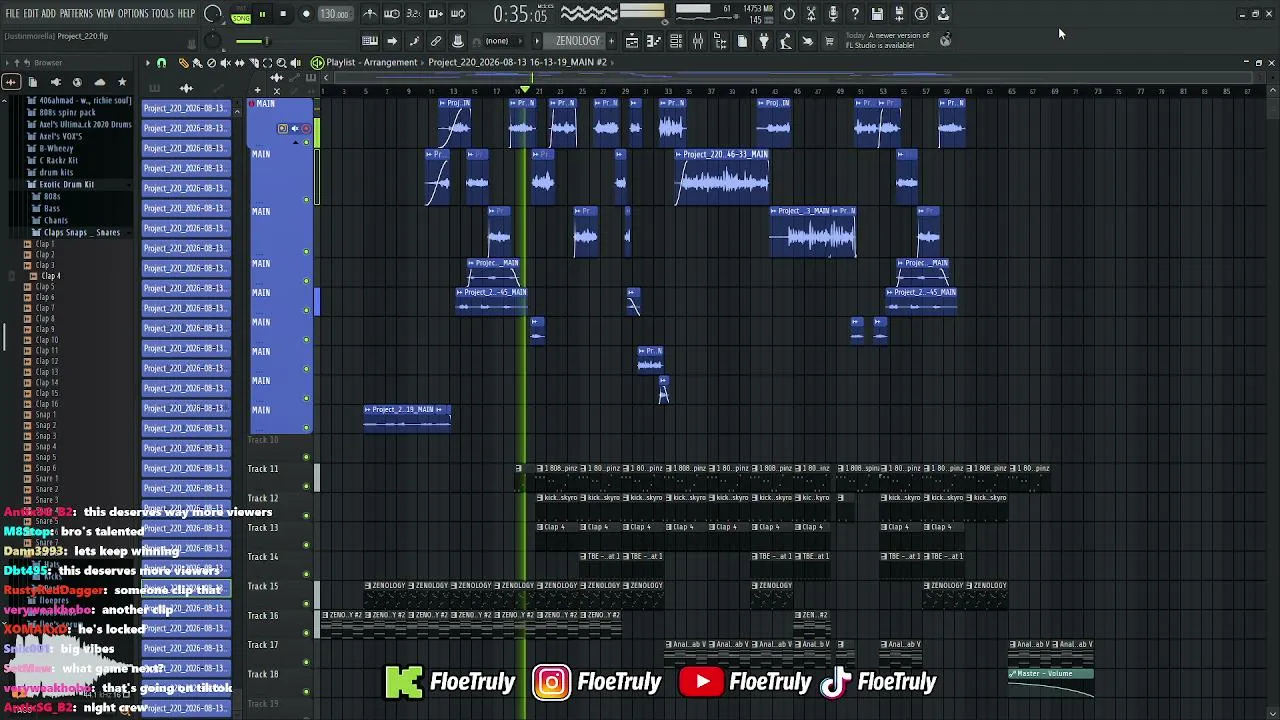This screenshot has width=1280, height=720.
Task: Pause playback with the pause button
Action: click(262, 14)
